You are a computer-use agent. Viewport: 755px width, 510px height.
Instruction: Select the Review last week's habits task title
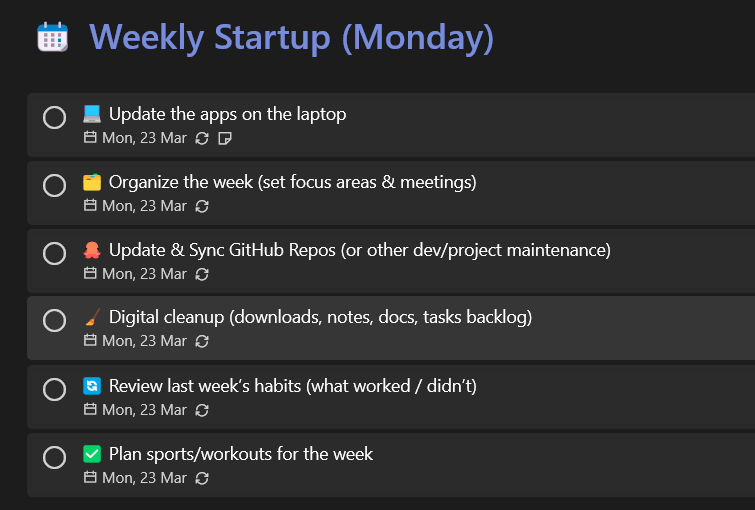293,386
